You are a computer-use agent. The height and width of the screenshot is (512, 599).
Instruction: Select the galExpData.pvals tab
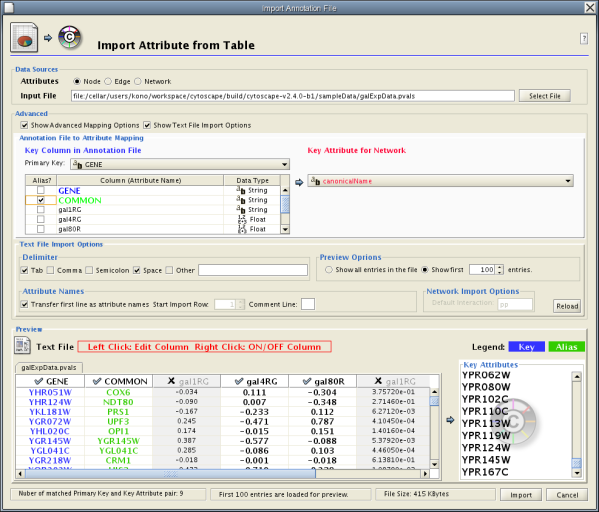[x=49, y=367]
